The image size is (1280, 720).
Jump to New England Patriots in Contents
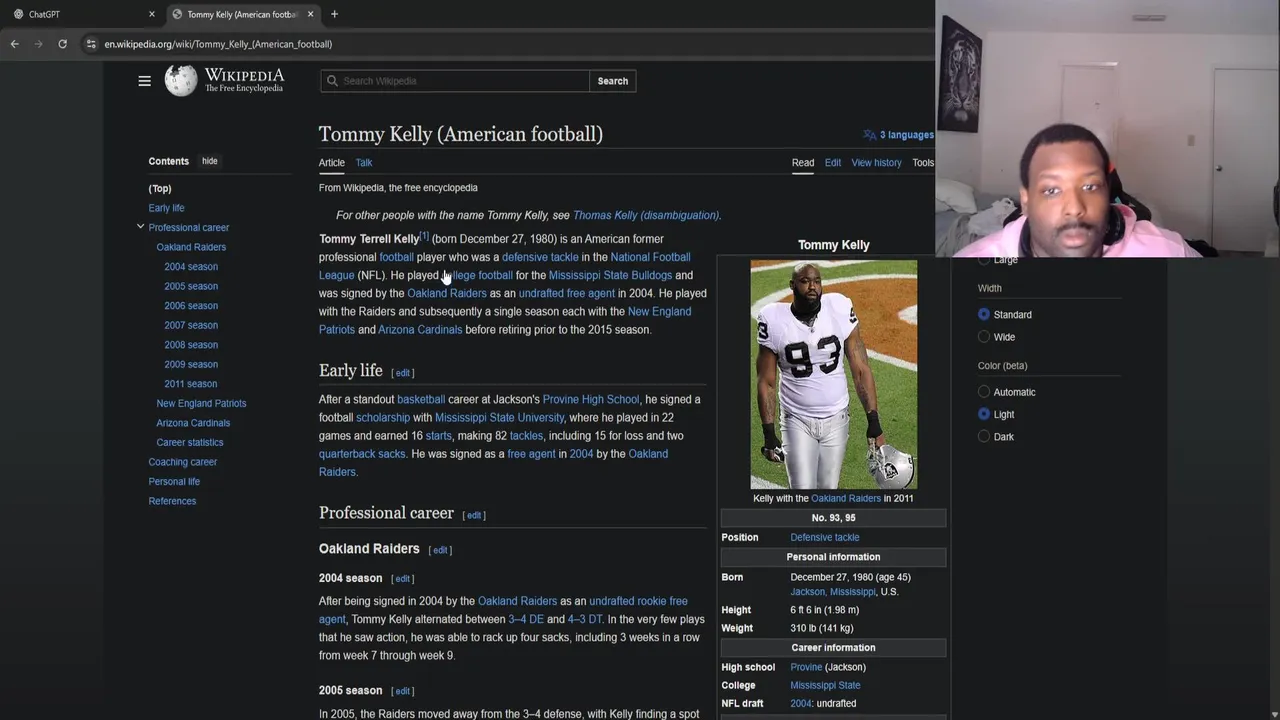click(x=201, y=403)
